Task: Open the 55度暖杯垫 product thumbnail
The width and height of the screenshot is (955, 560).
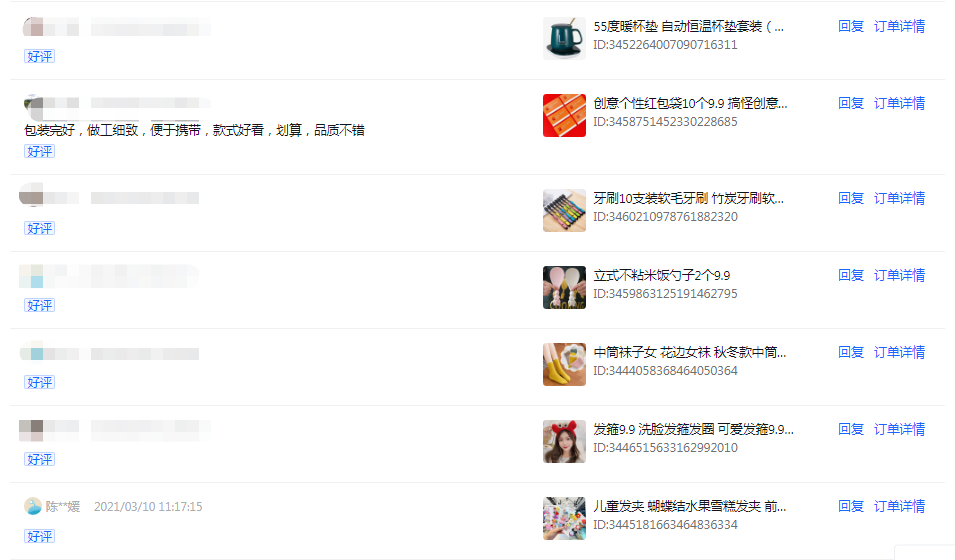Action: (x=564, y=38)
